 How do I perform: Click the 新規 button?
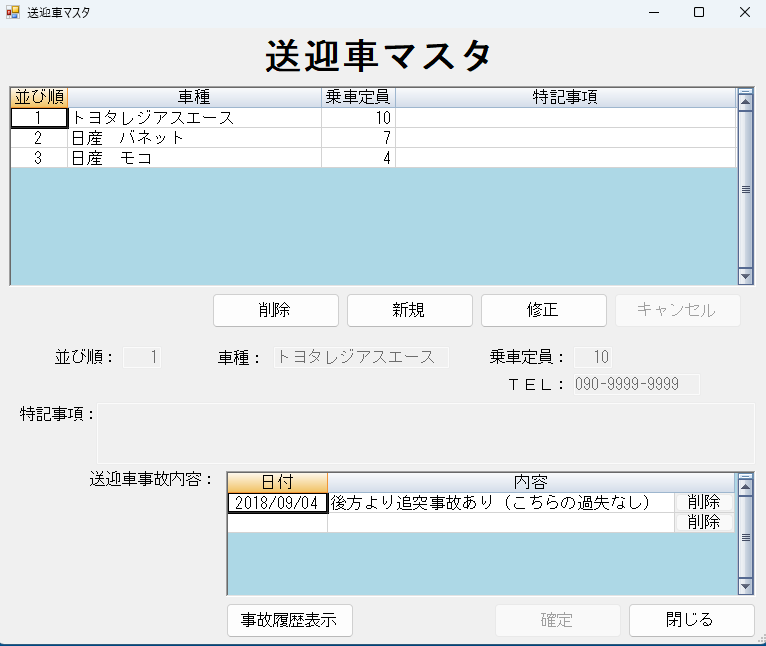[409, 310]
